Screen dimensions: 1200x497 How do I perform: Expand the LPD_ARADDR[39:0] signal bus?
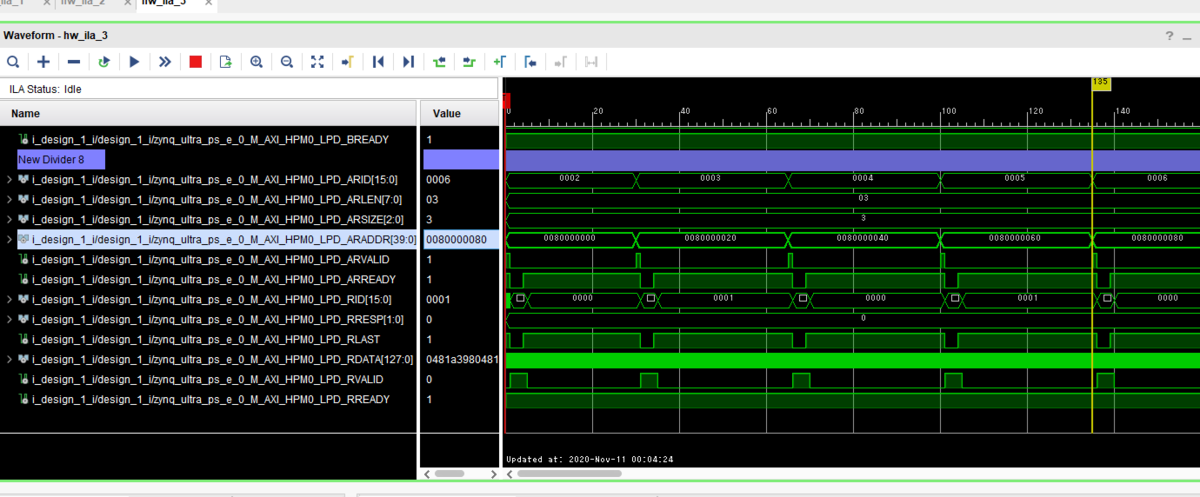click(x=10, y=240)
